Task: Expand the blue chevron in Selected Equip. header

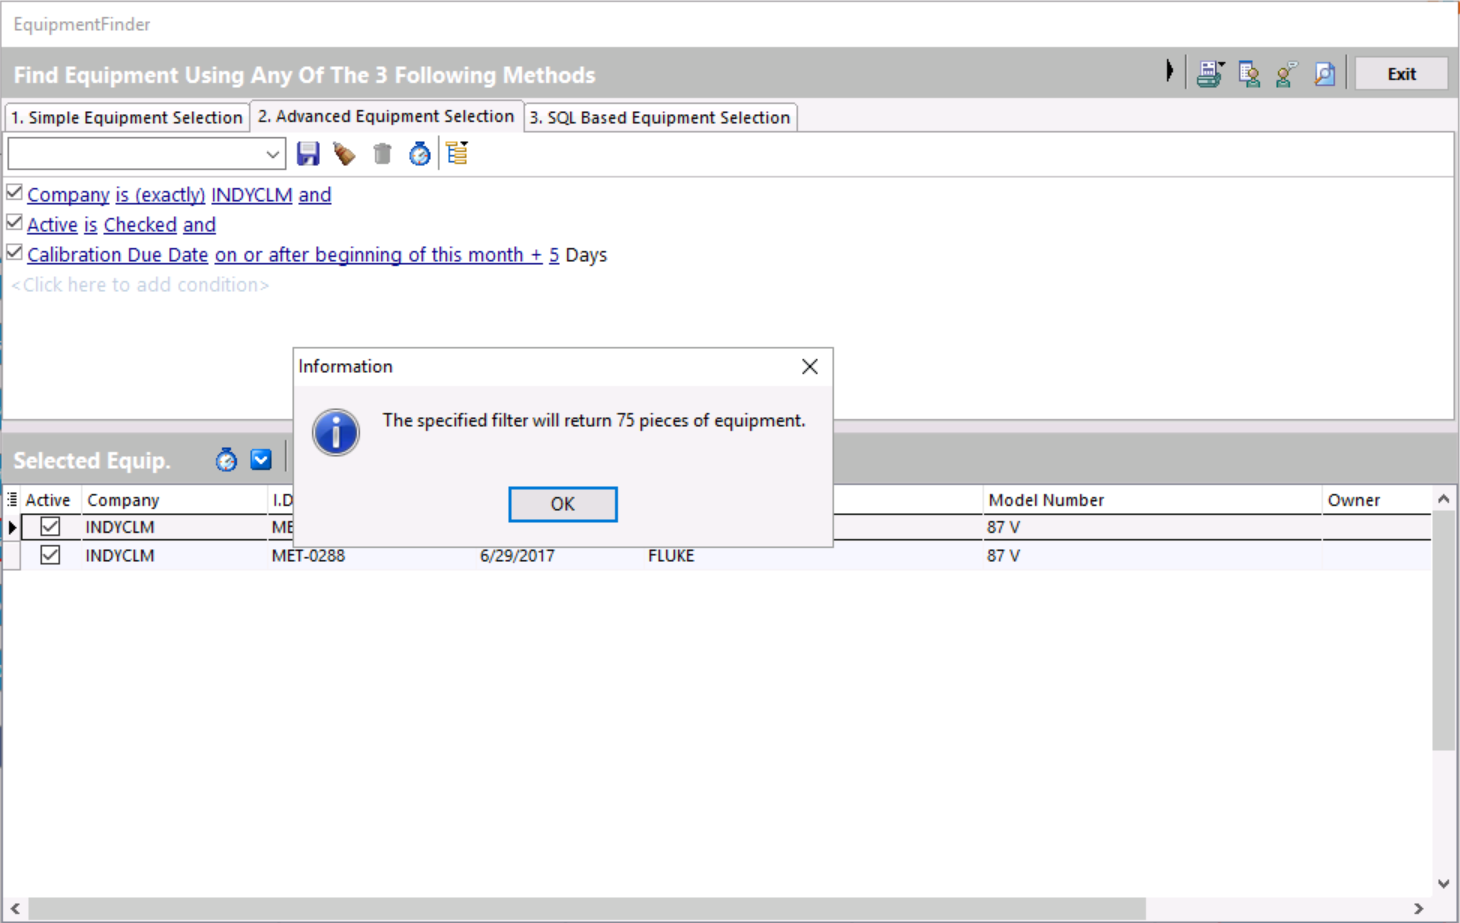Action: (x=261, y=460)
